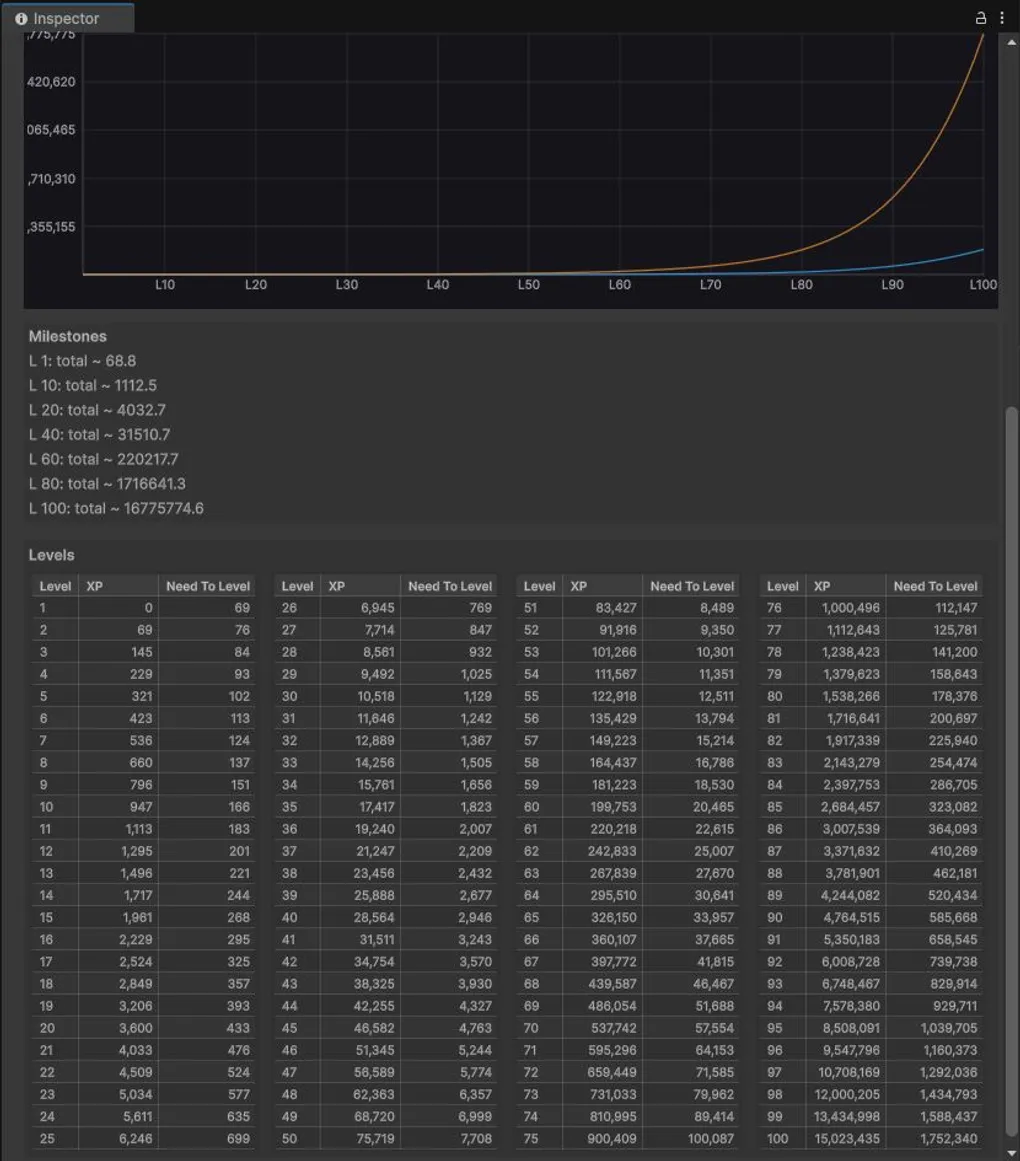The width and height of the screenshot is (1020, 1161).
Task: Click the Levels section heading
Action: click(x=51, y=555)
